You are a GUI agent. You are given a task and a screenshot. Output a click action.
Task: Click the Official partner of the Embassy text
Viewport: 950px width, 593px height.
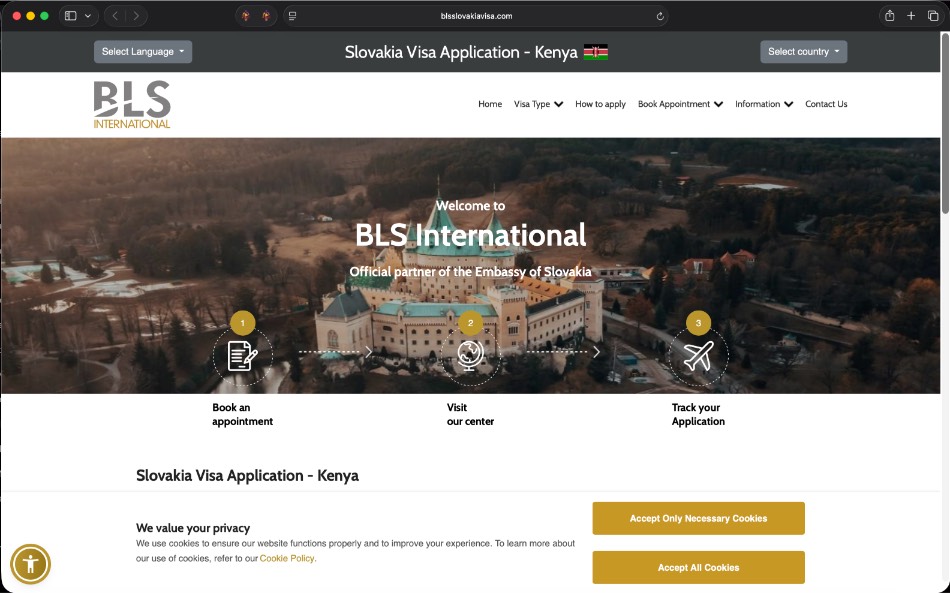[x=470, y=271]
